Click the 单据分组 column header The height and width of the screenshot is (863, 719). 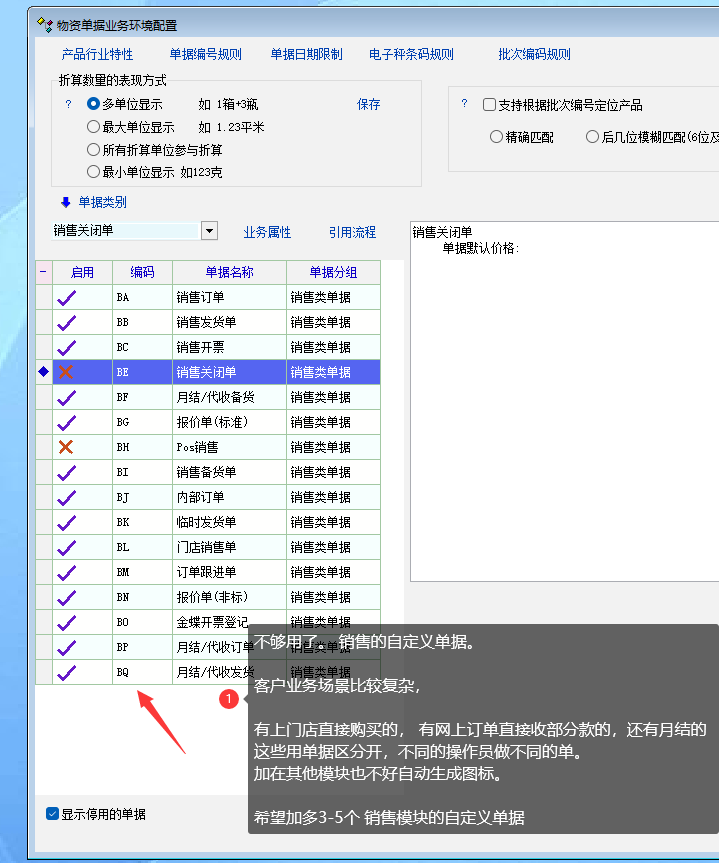pyautogui.click(x=333, y=272)
